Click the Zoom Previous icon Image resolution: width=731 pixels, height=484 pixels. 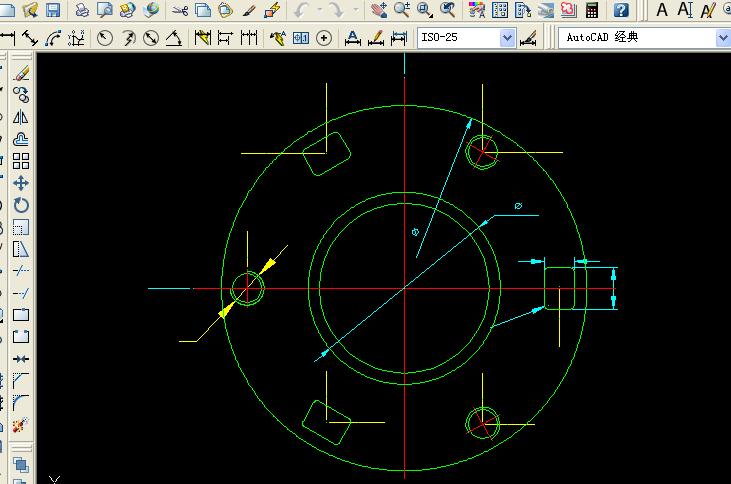click(448, 9)
